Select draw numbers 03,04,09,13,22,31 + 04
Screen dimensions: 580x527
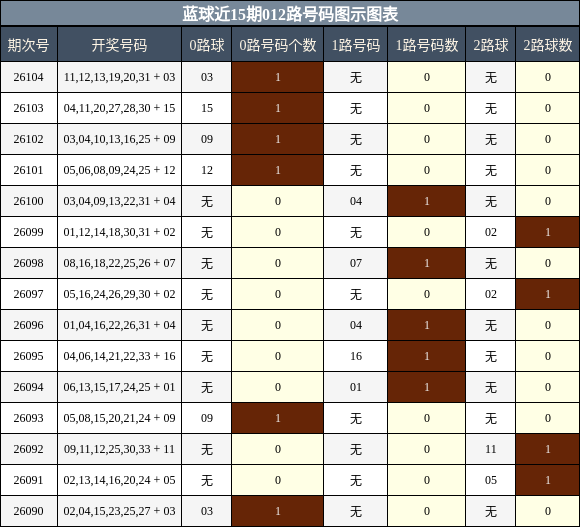(x=119, y=201)
